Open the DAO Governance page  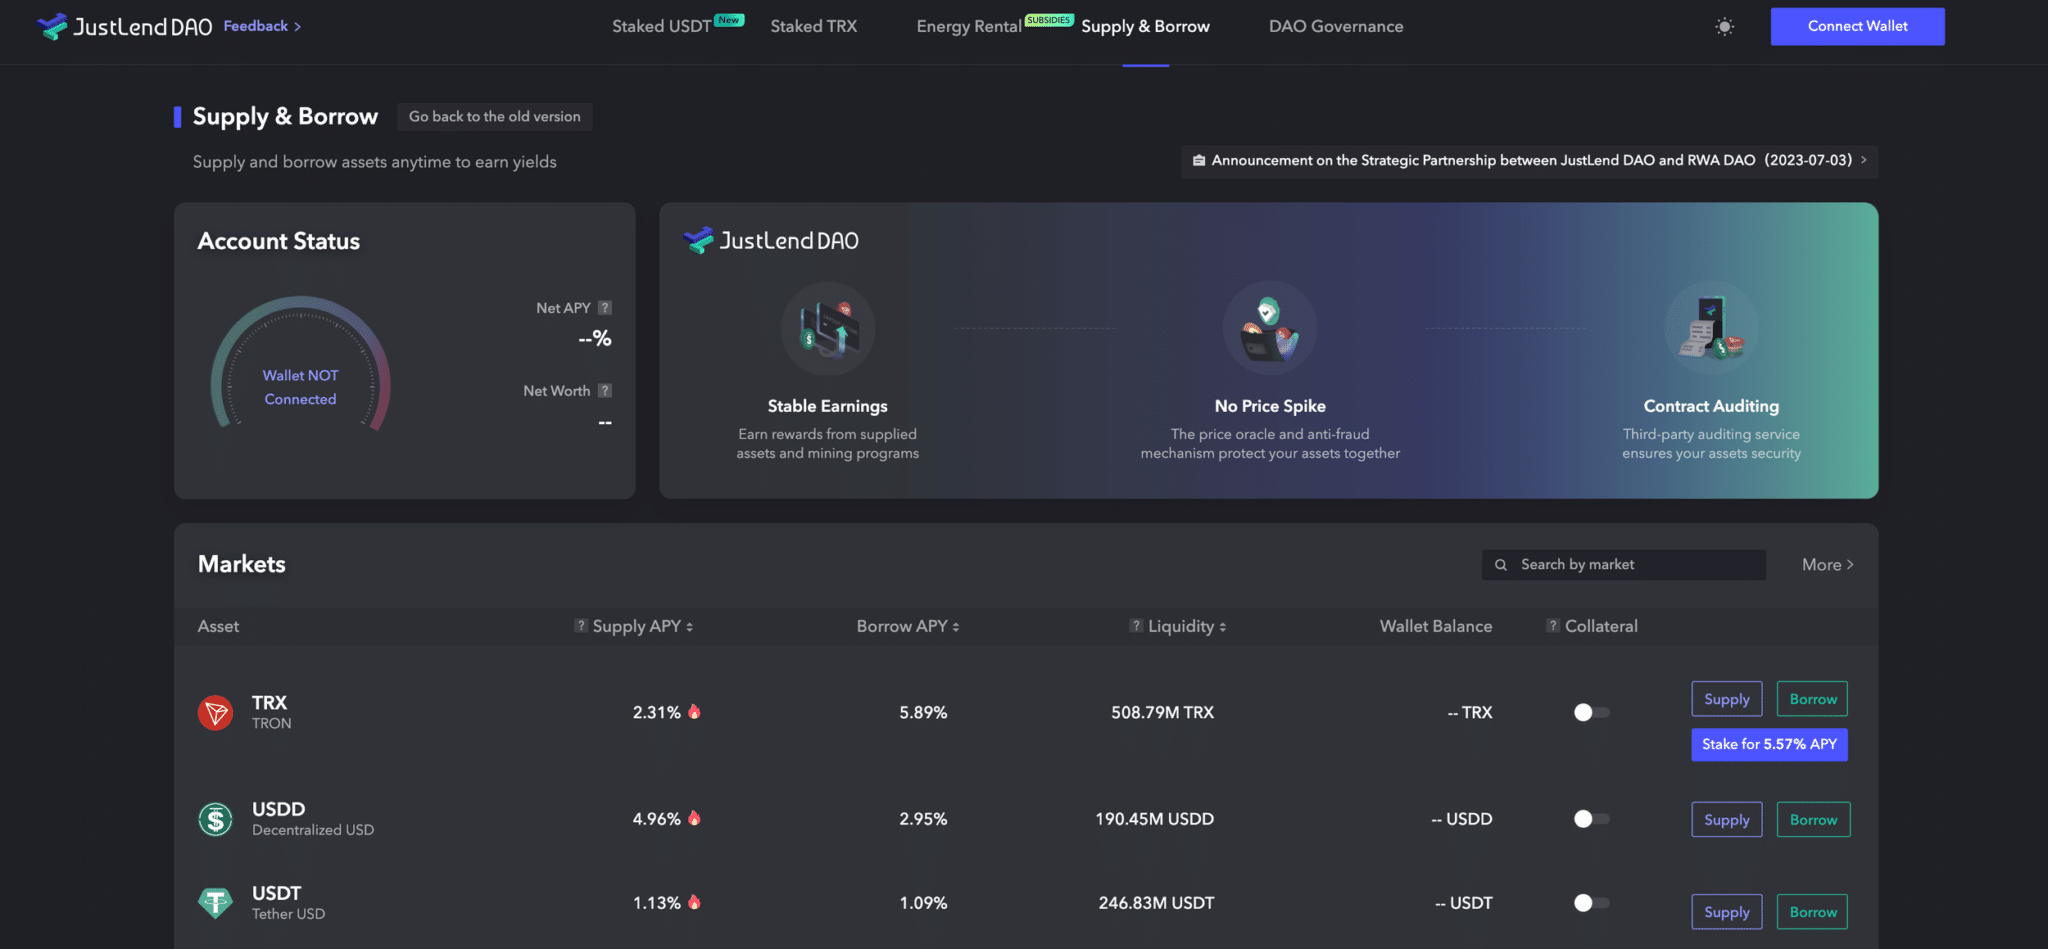click(1336, 26)
